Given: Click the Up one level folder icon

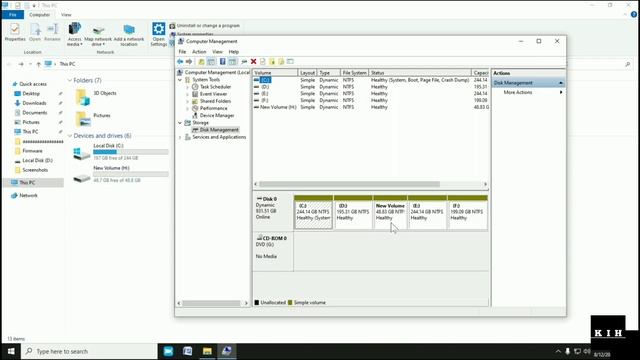Looking at the screenshot, I should [x=201, y=62].
